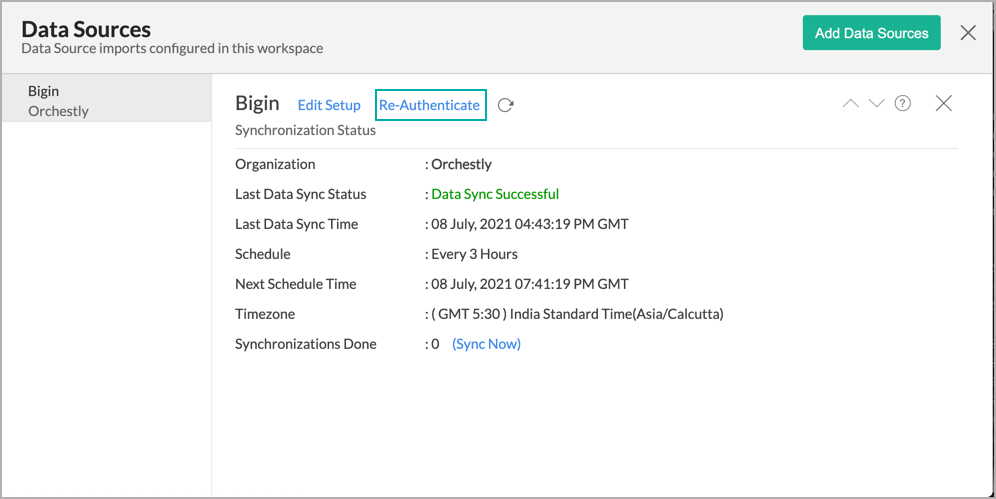Click the Synchronization Status subtitle
Viewport: 996px width, 499px height.
pyautogui.click(x=306, y=130)
